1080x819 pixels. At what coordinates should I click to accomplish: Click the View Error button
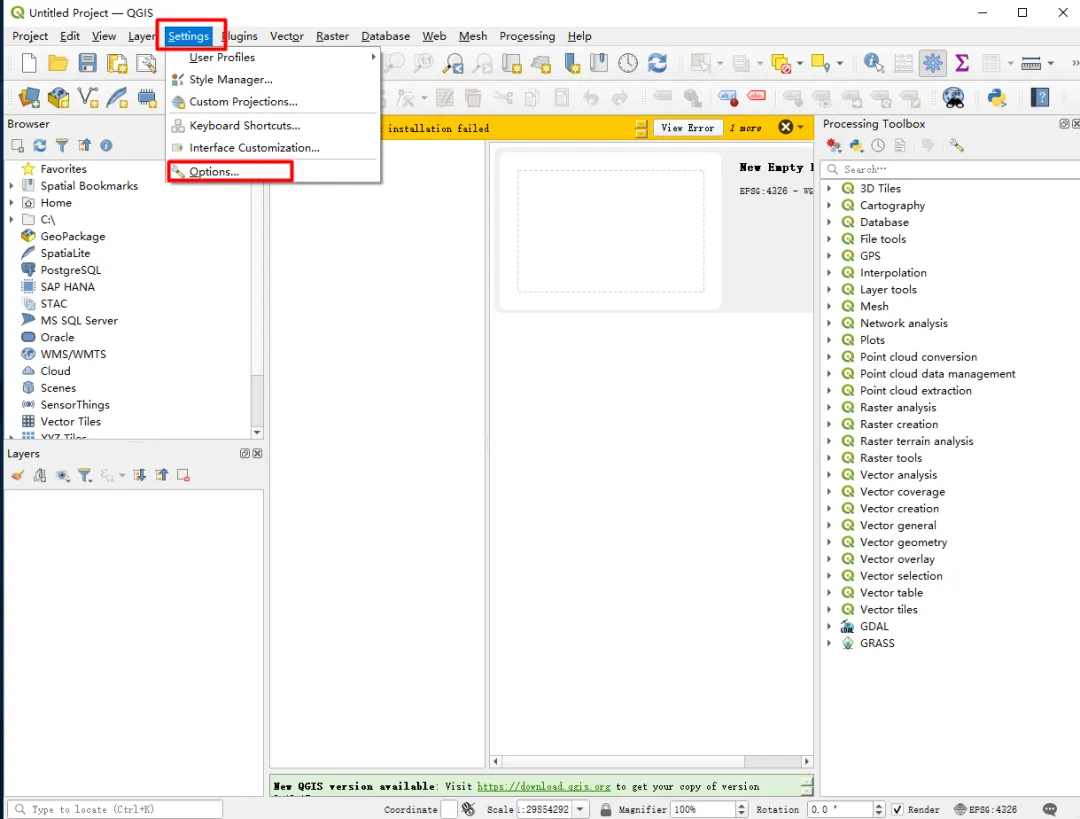coord(687,128)
